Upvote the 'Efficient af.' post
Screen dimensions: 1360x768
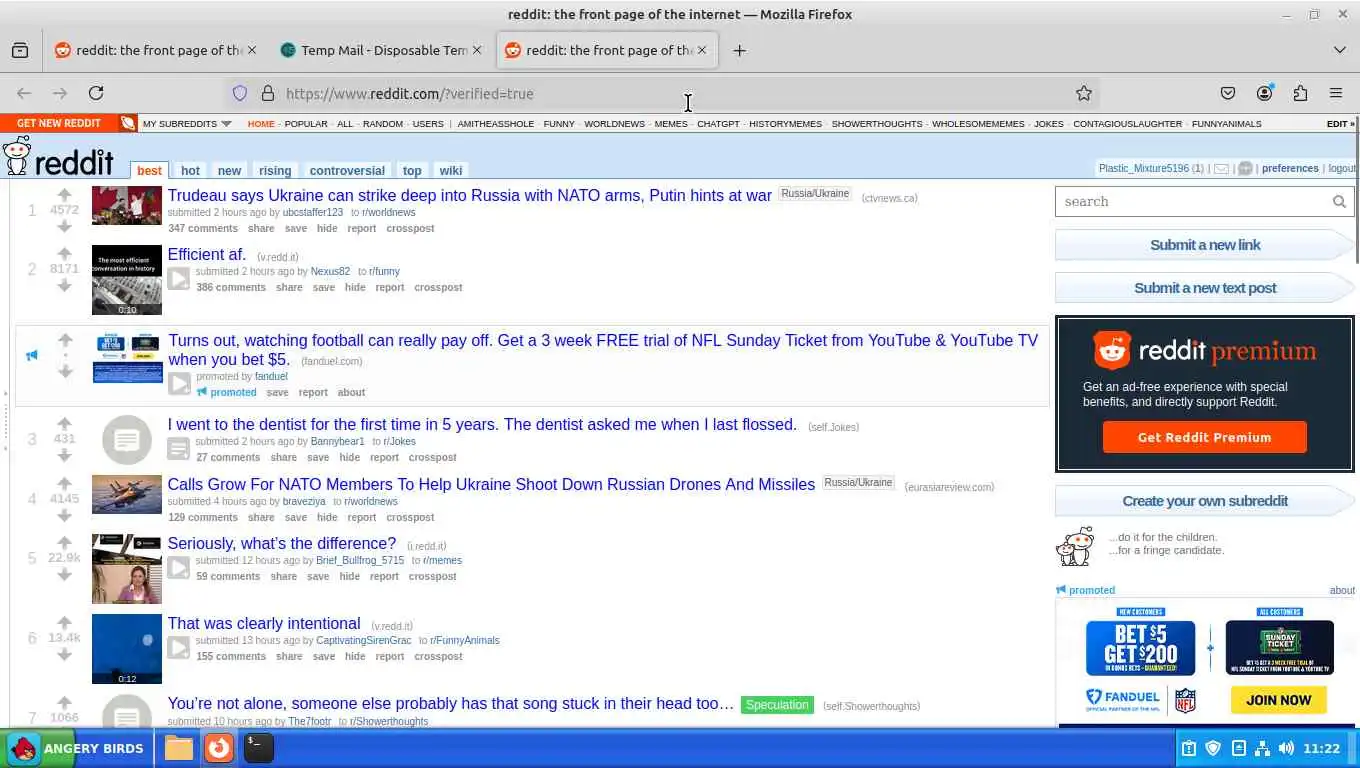click(64, 254)
